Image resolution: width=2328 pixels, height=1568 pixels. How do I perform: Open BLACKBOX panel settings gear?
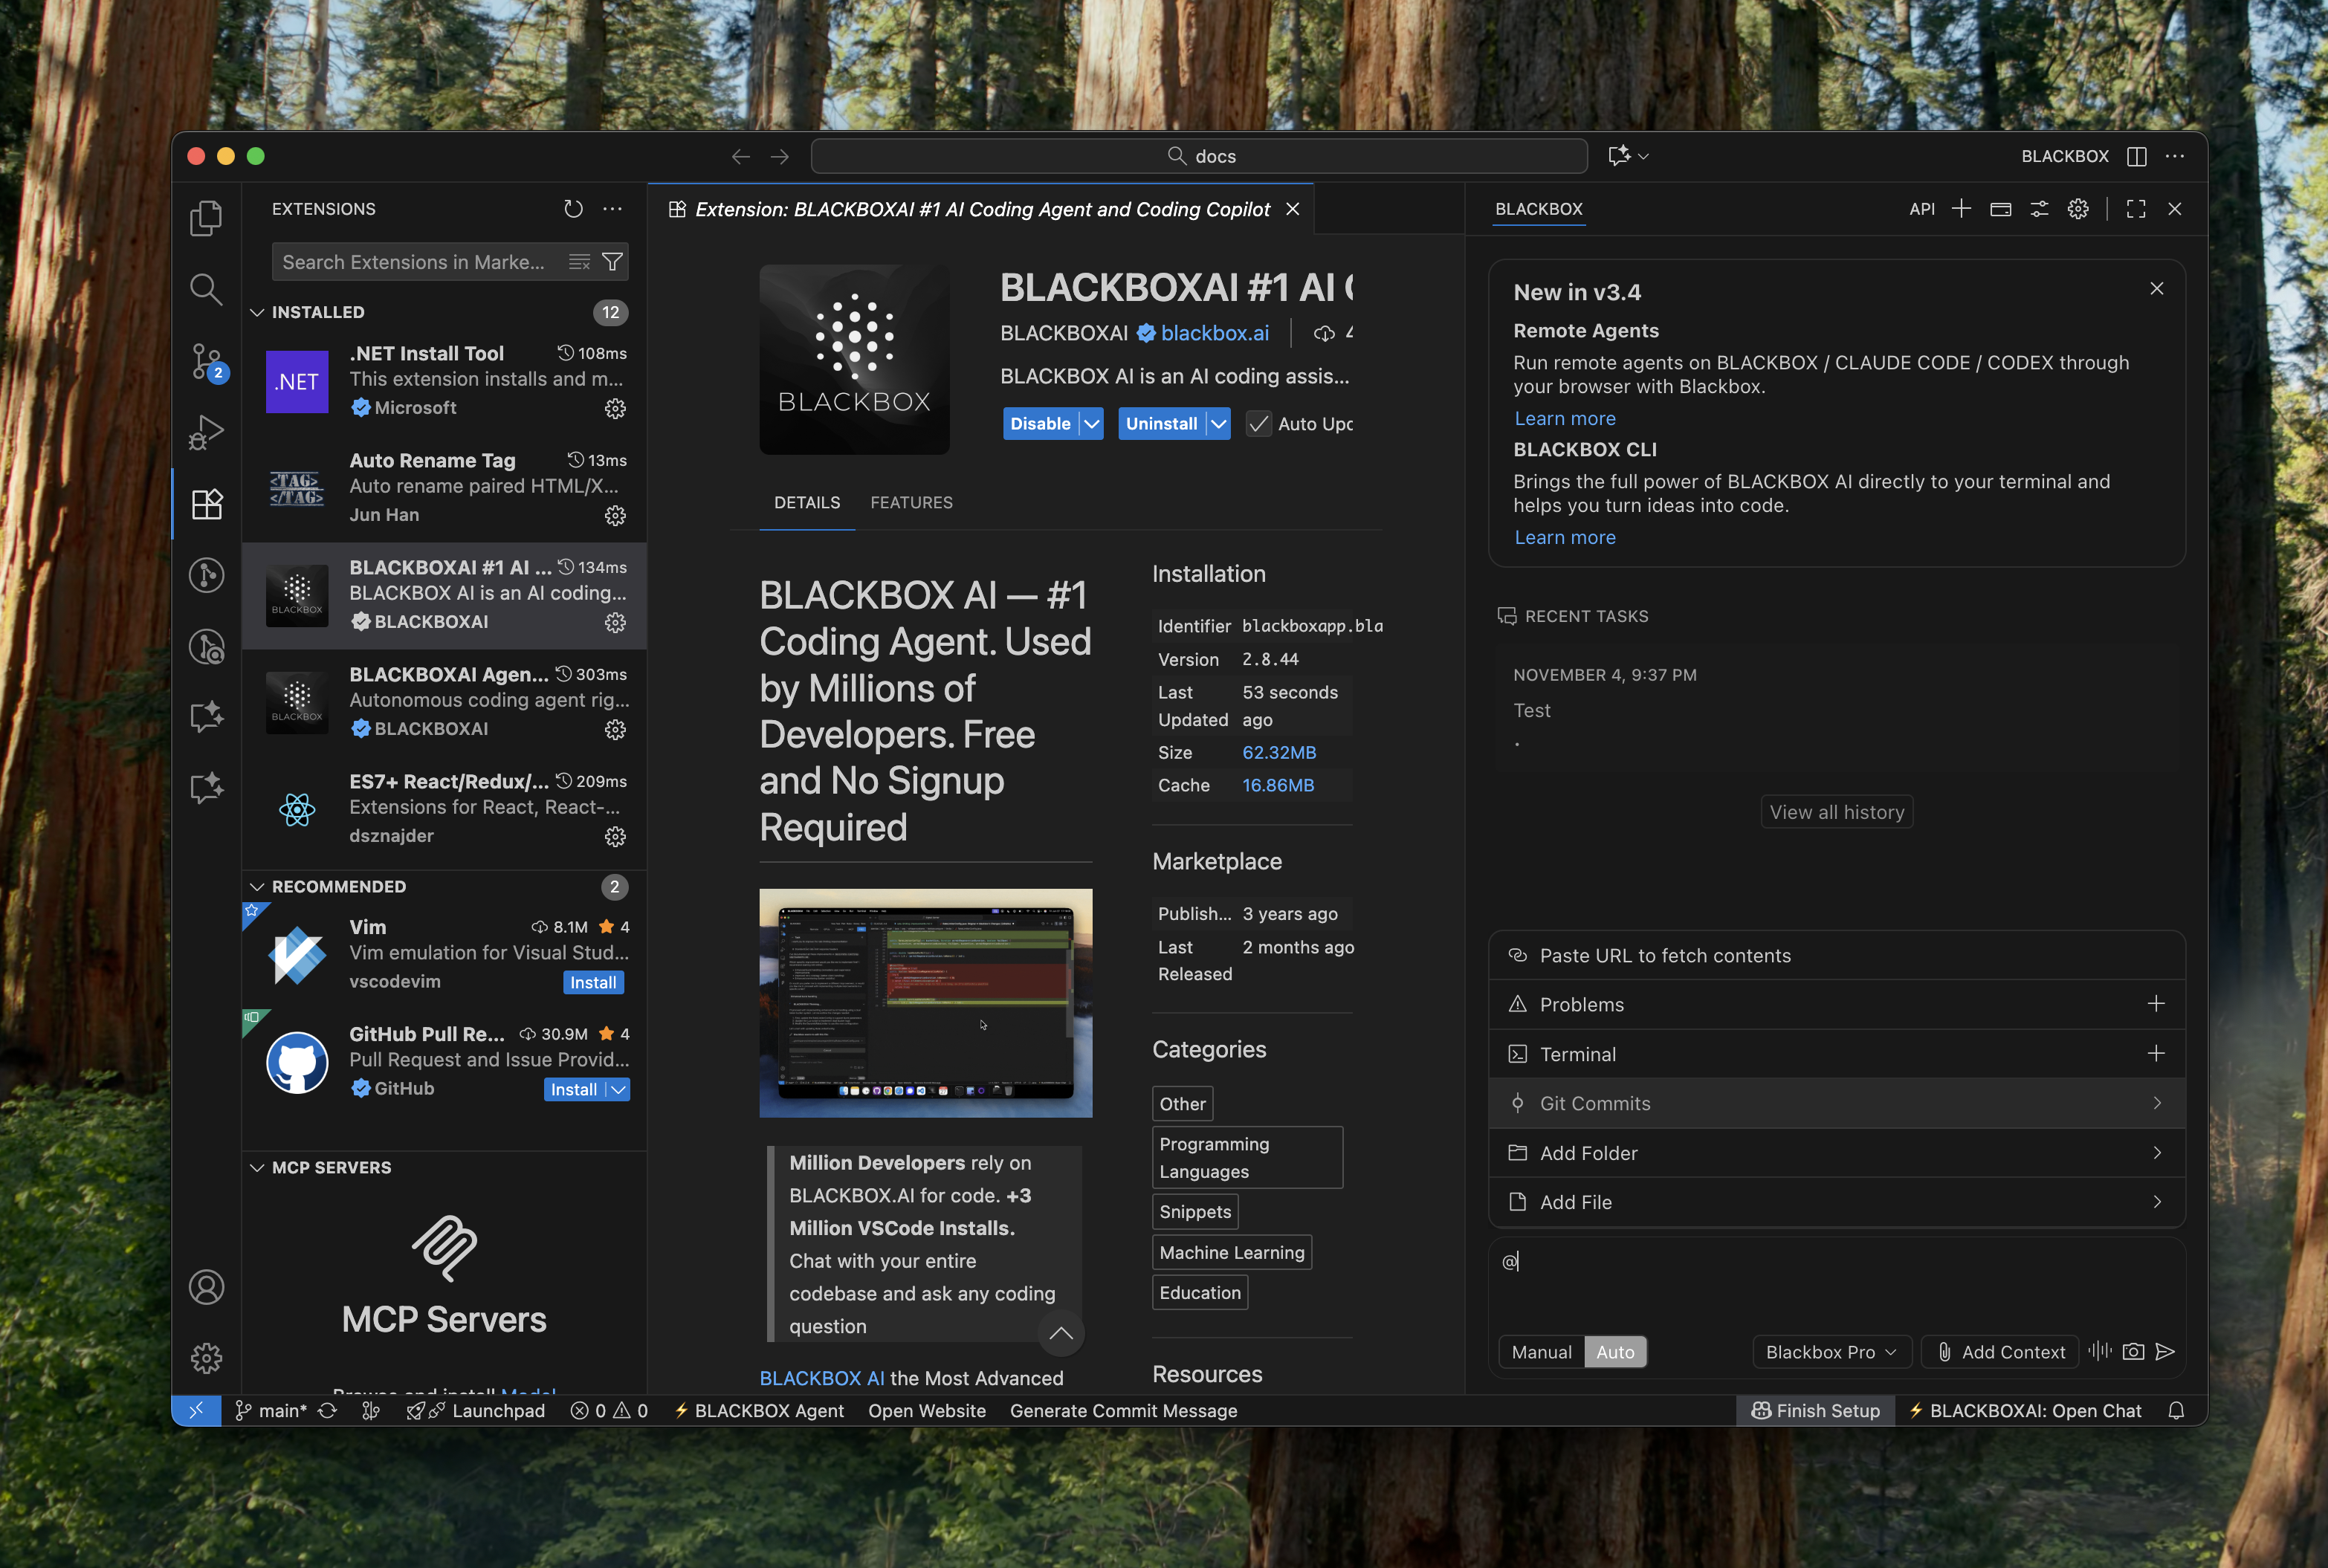click(2078, 209)
